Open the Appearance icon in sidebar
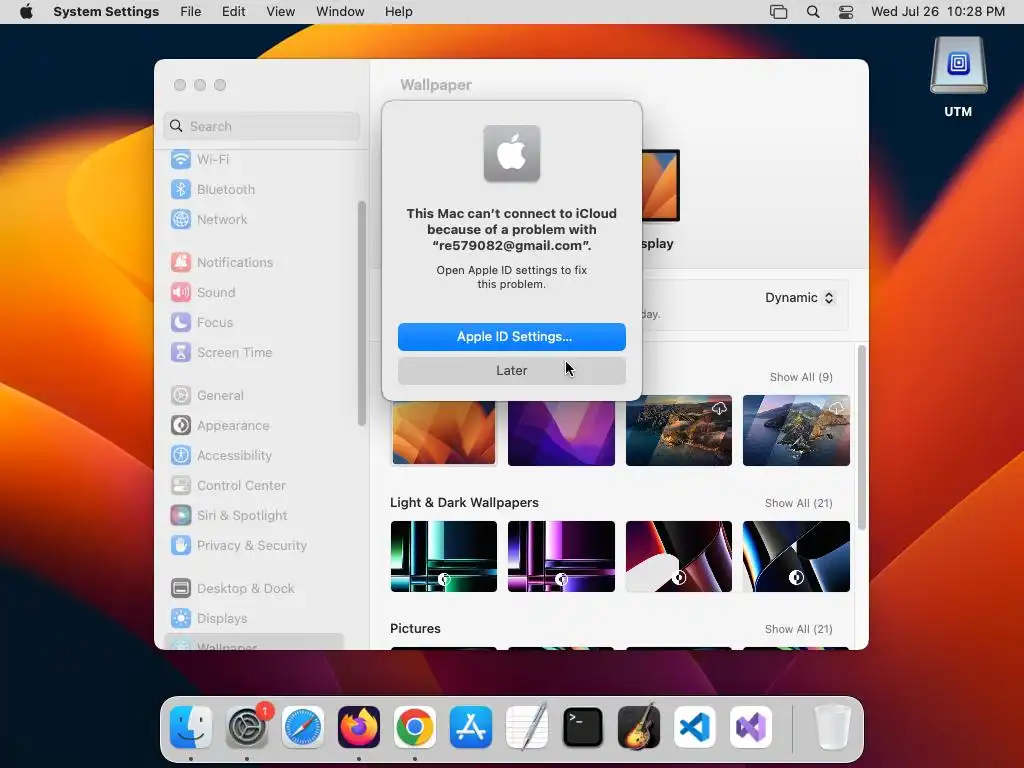 [x=181, y=426]
